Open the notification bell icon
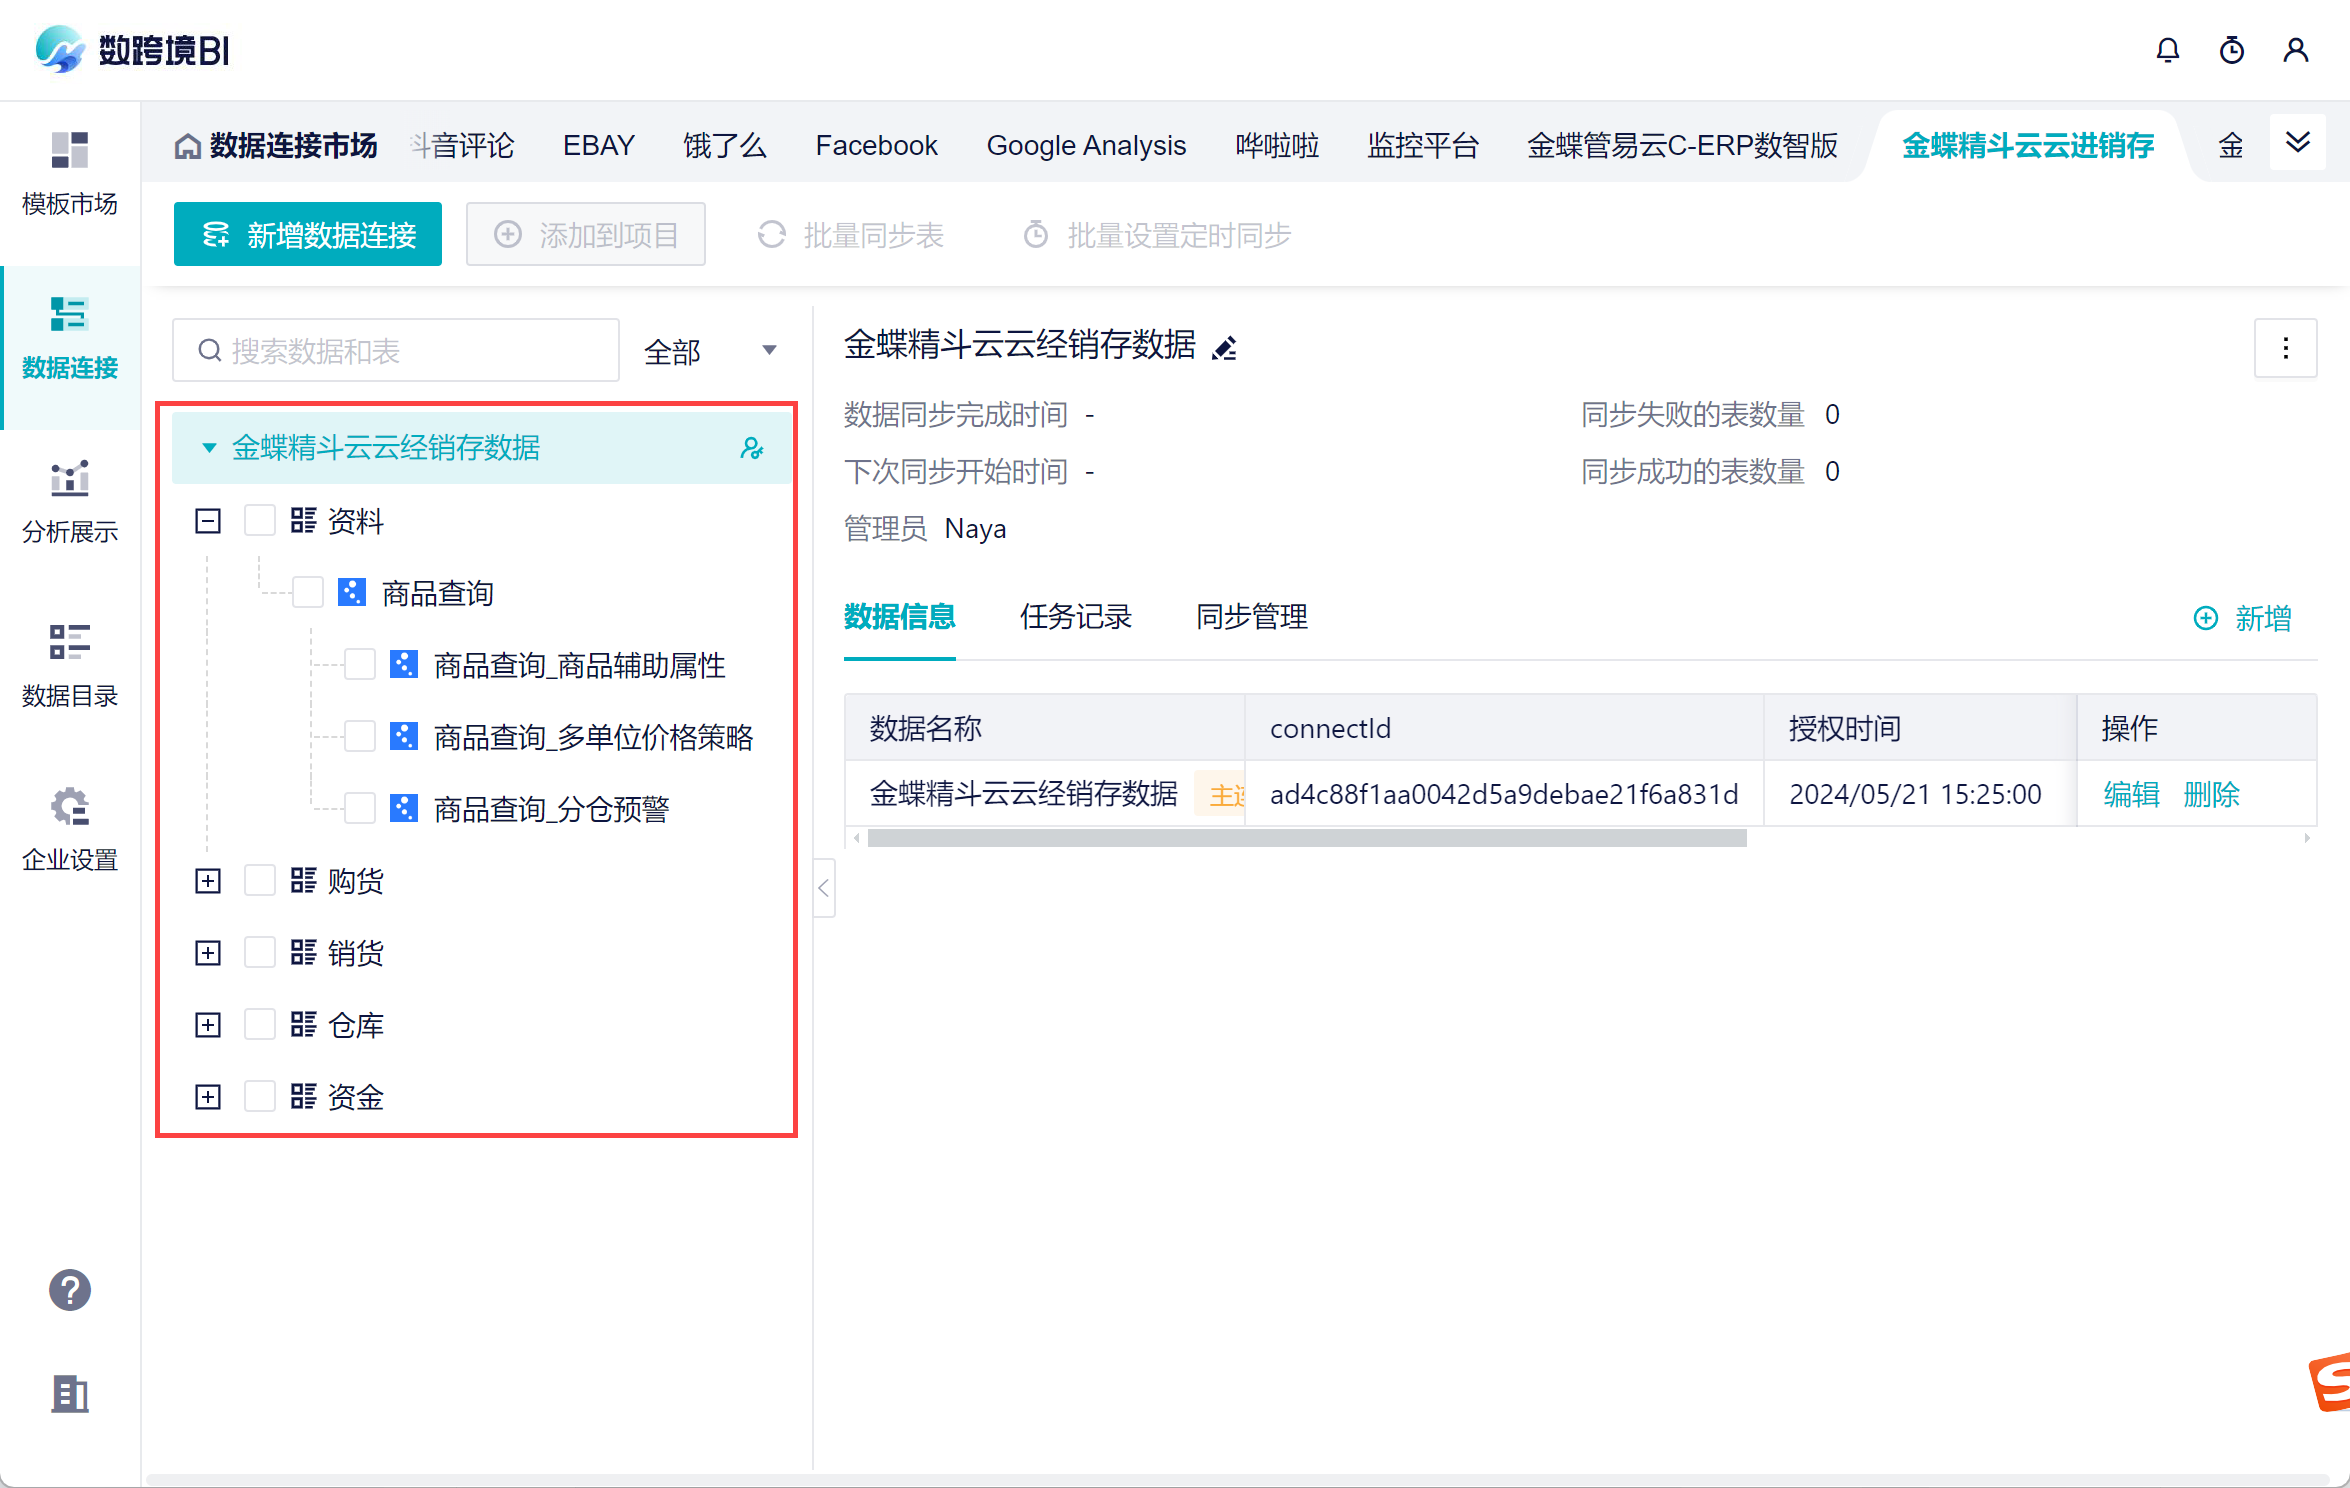This screenshot has width=2350, height=1488. pos(2167,50)
